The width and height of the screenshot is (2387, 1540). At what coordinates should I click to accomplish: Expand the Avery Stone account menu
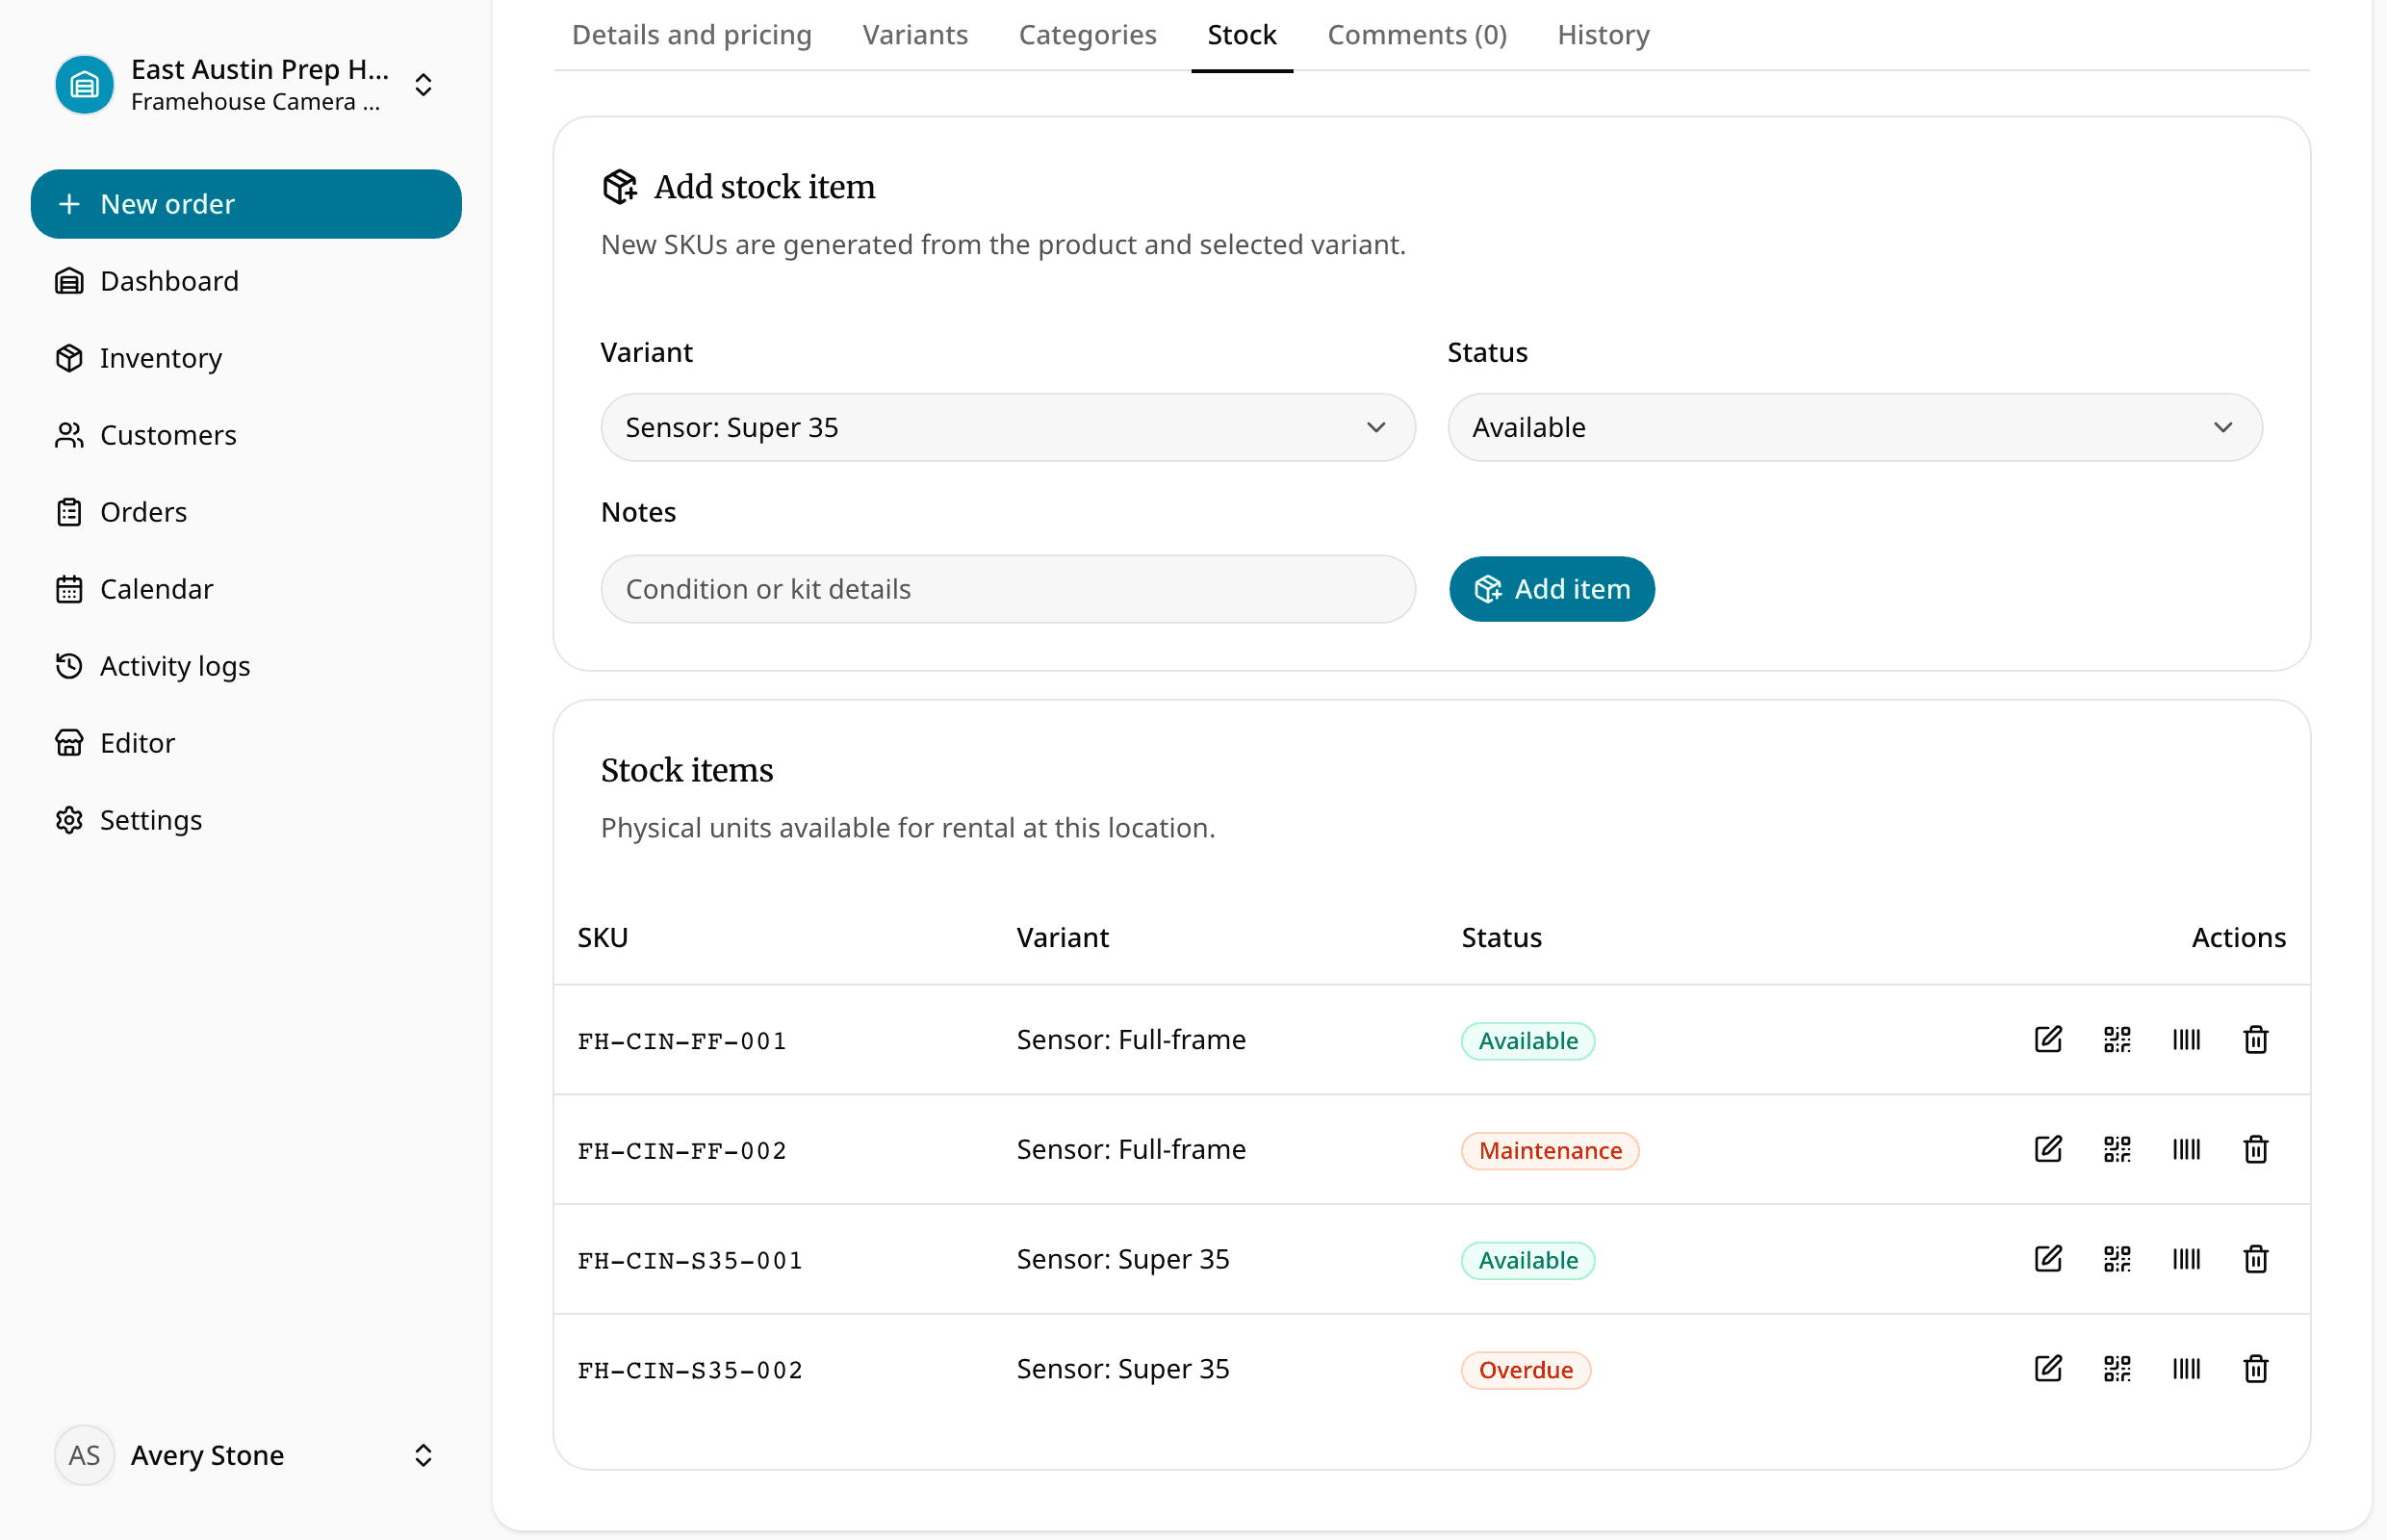point(423,1455)
